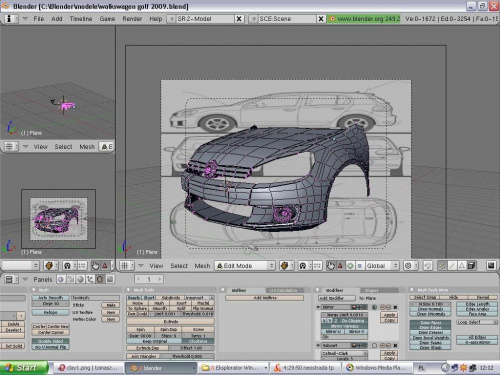Toggle No V.Normal Flip option
The image size is (500, 375).
click(x=51, y=347)
